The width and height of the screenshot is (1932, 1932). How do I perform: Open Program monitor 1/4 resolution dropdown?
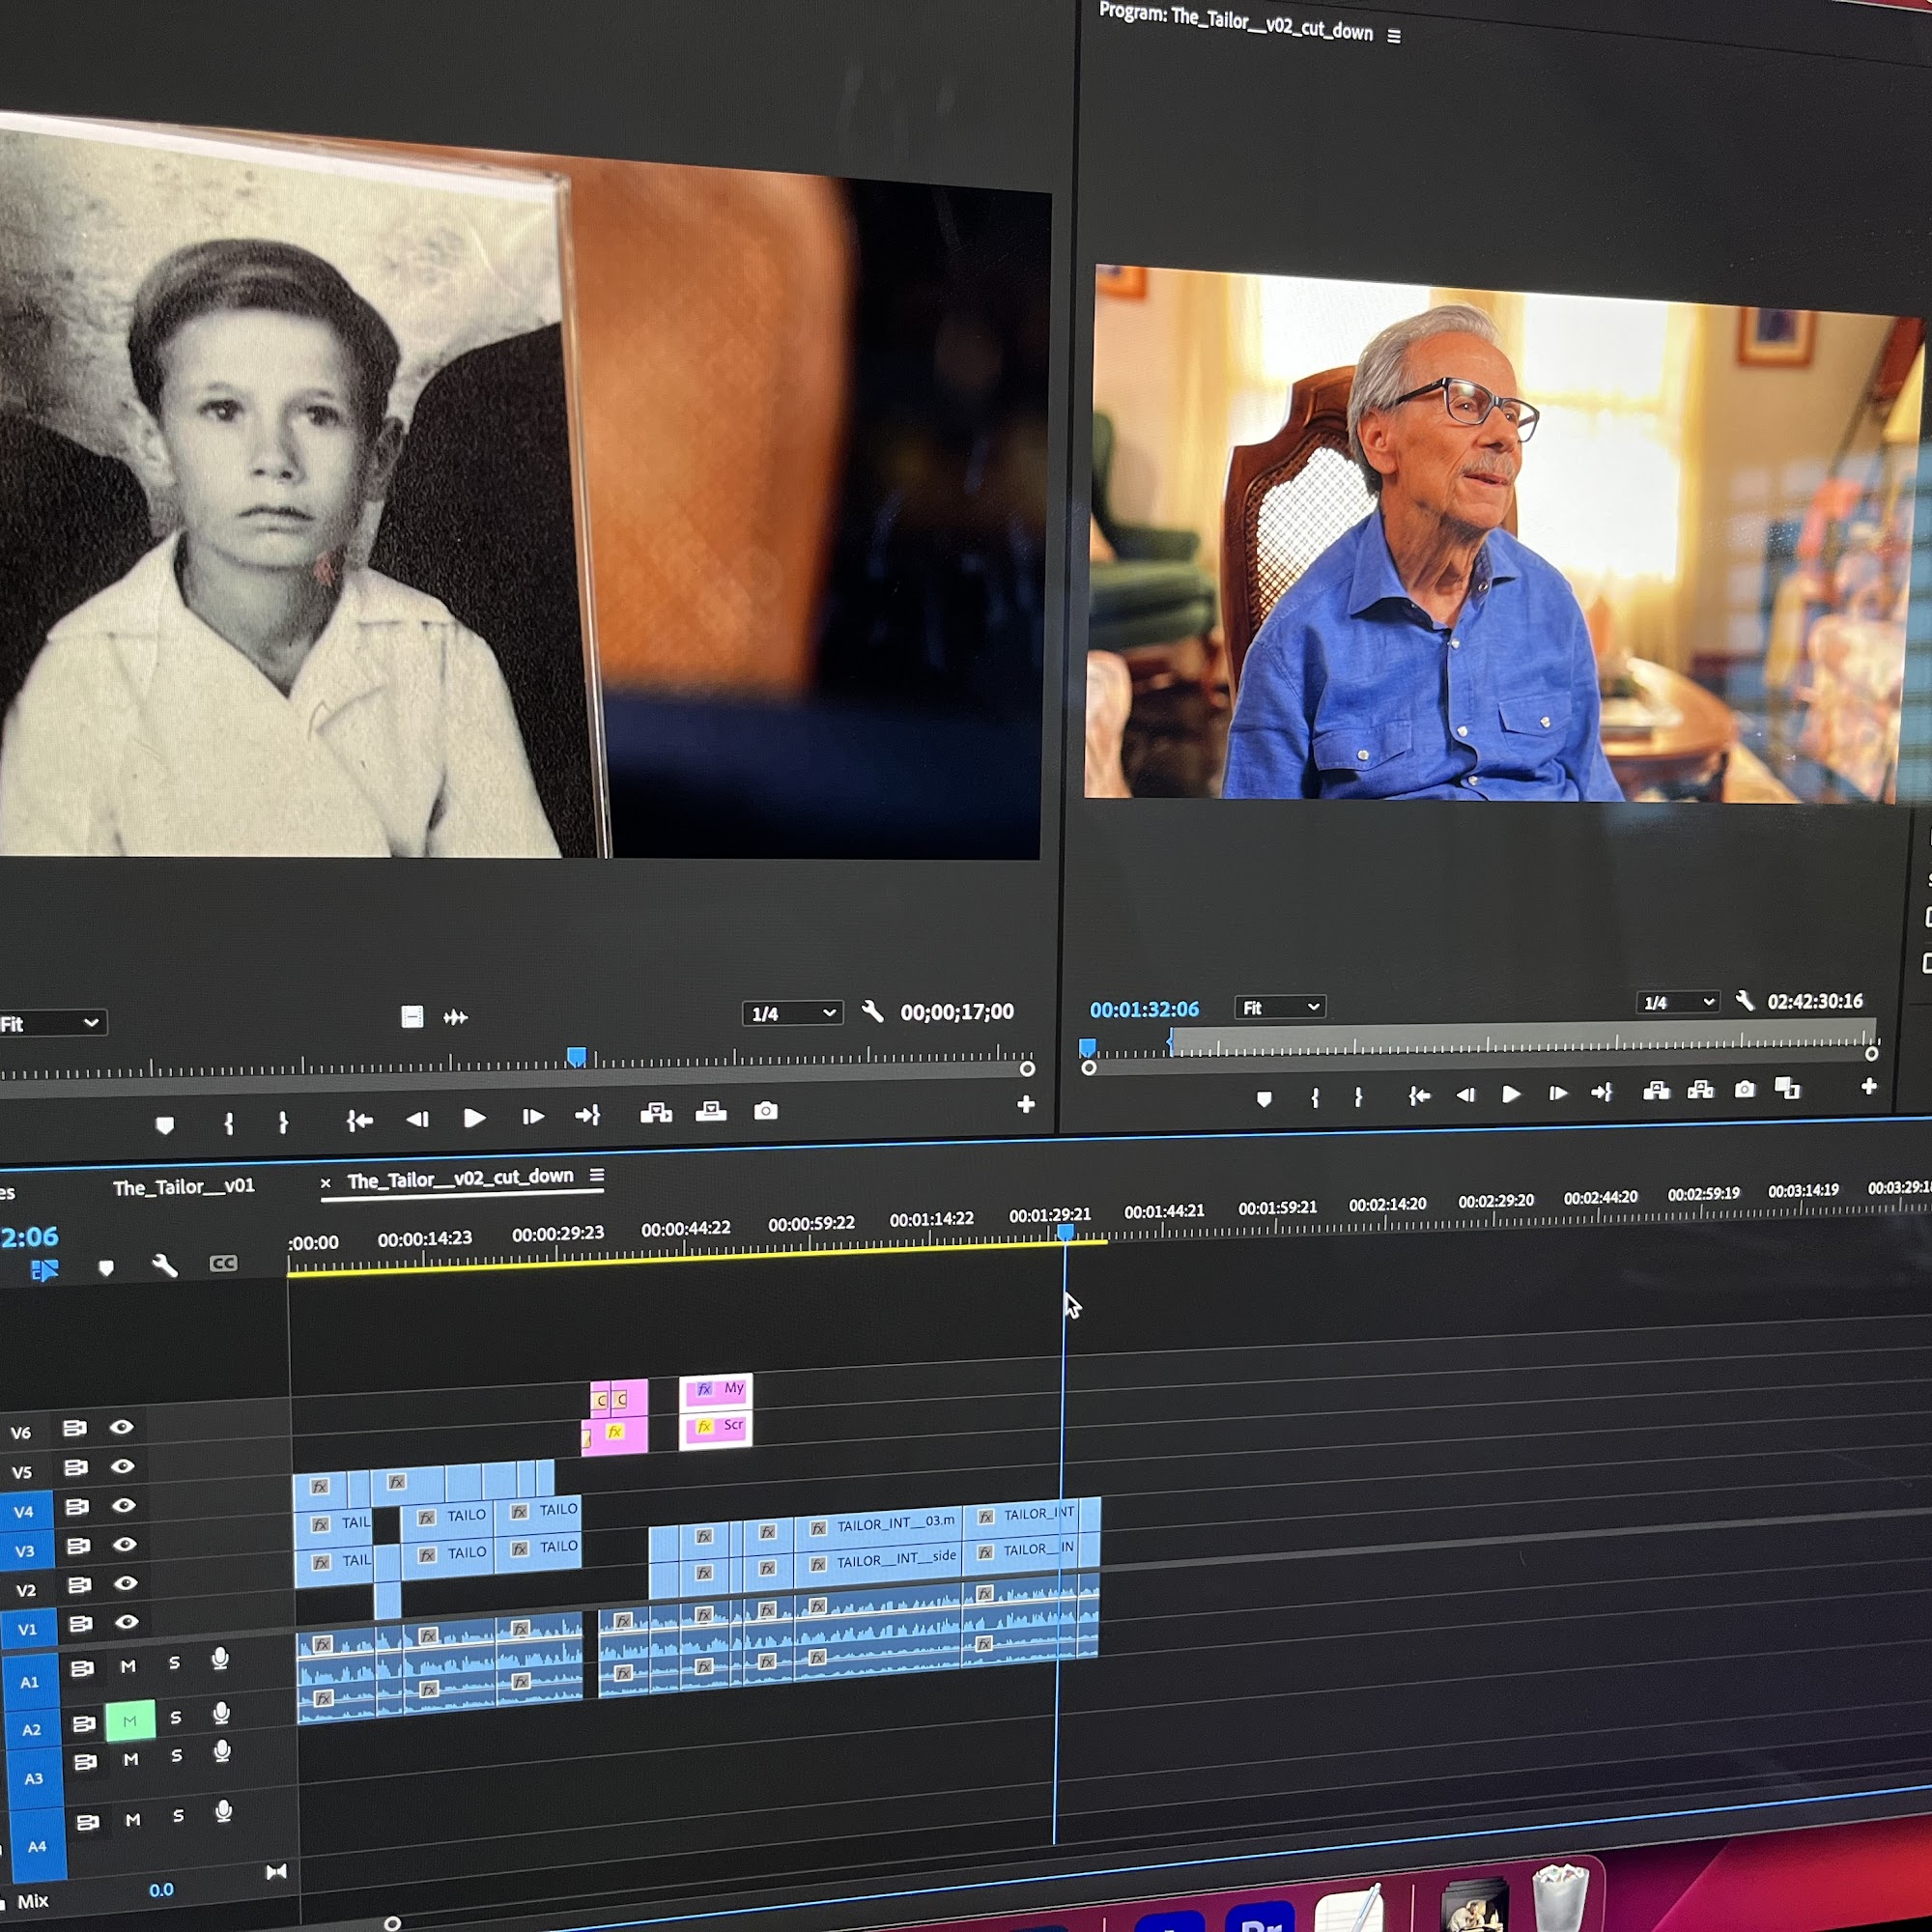(1677, 1002)
